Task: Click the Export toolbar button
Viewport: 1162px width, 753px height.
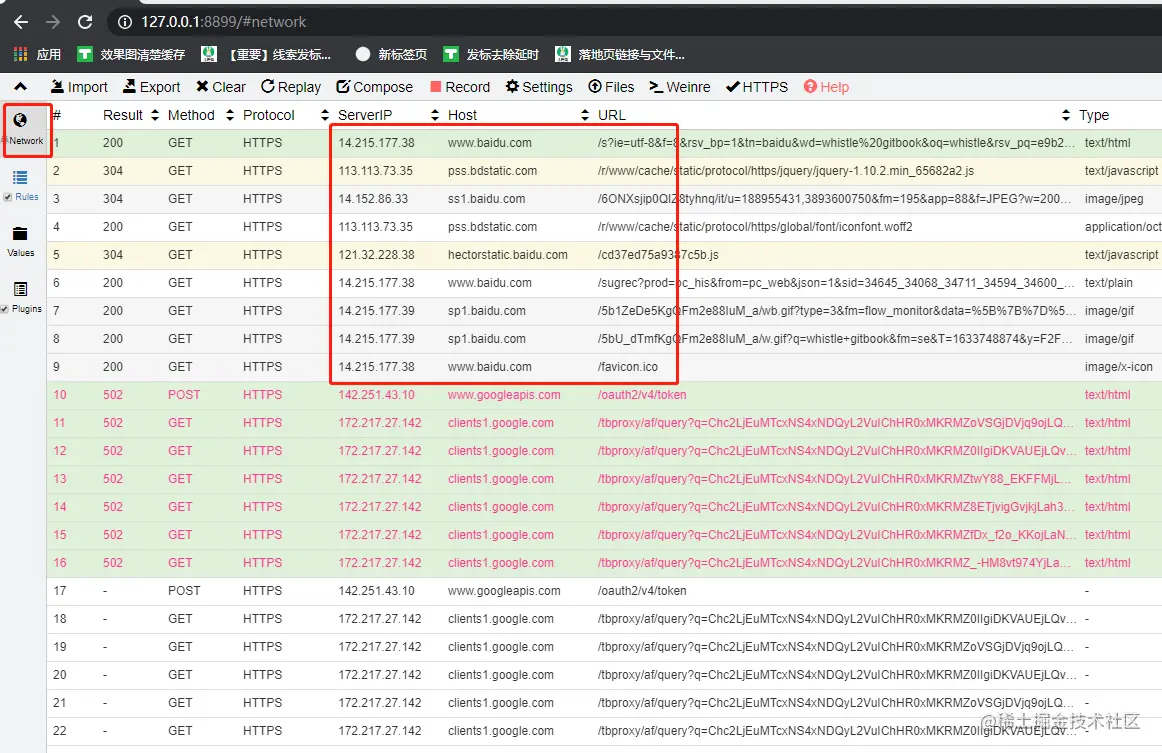Action: tap(151, 87)
